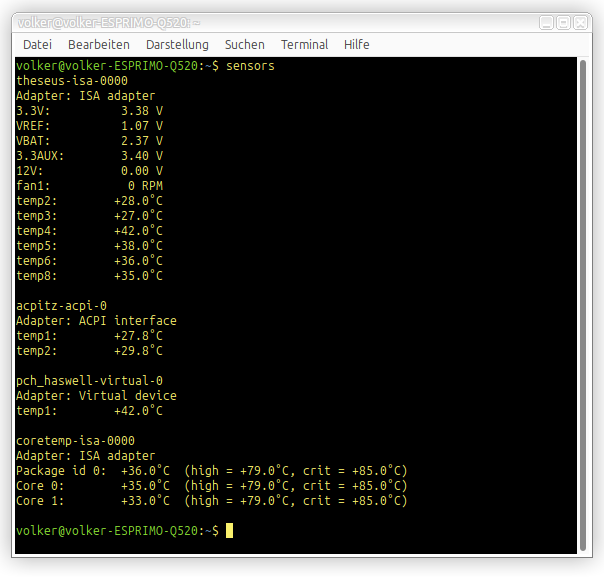Click the 'crit = +85.0°C)' on Package row
Image resolution: width=604 pixels, height=579 pixels.
coord(355,471)
